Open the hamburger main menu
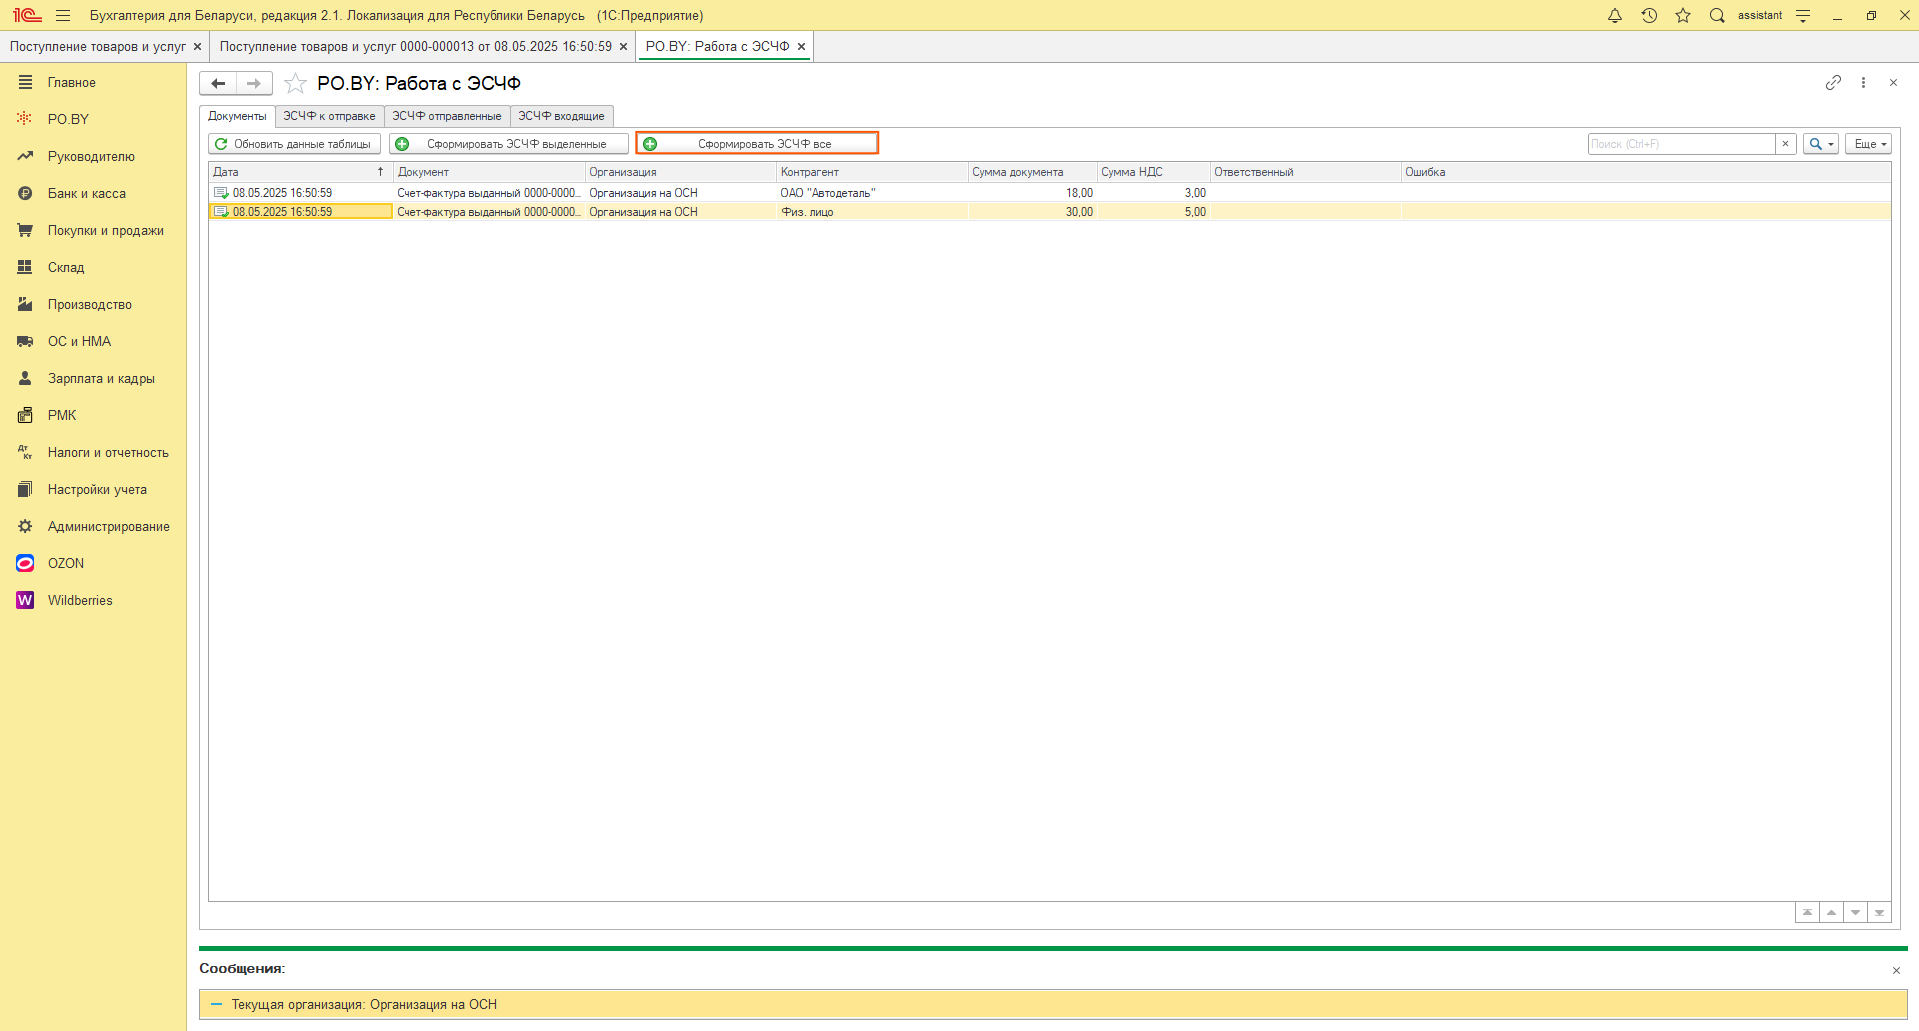The height and width of the screenshot is (1031, 1919). tap(63, 15)
